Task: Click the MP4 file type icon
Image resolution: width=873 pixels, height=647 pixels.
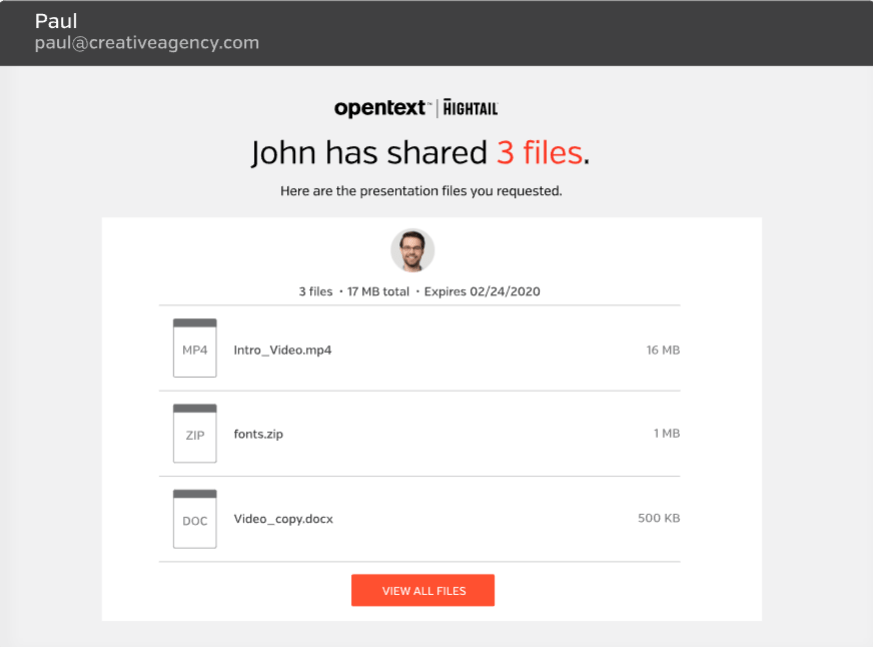Action: (195, 348)
